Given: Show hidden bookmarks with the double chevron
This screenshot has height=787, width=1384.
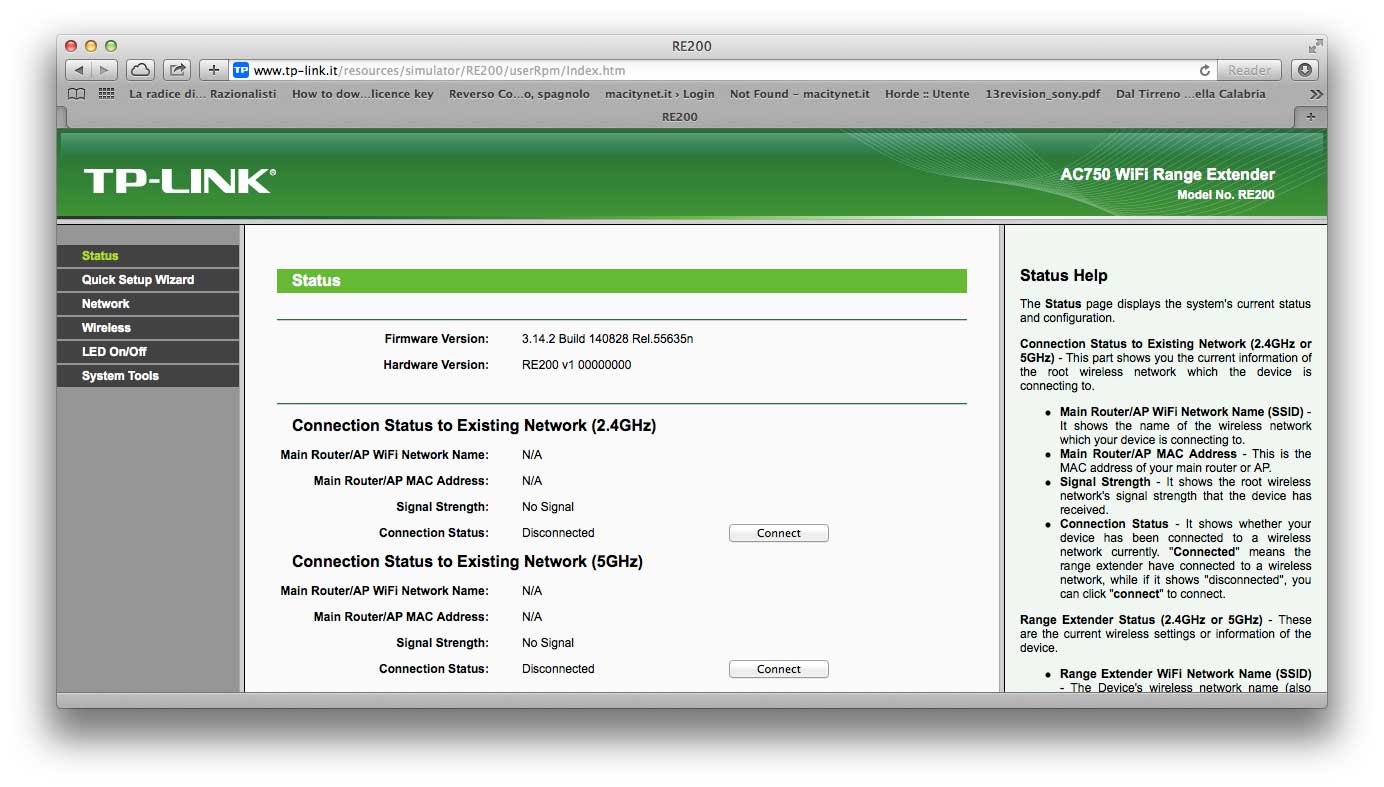Looking at the screenshot, I should pyautogui.click(x=1316, y=94).
